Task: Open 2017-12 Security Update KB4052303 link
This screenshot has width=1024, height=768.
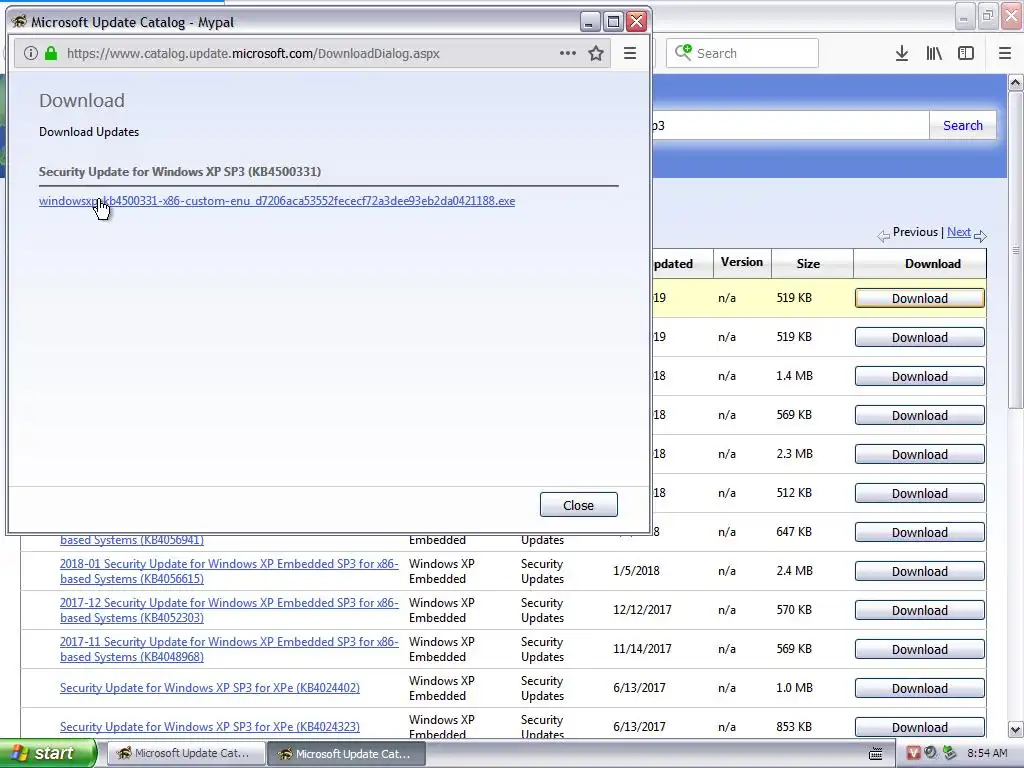Action: point(229,610)
